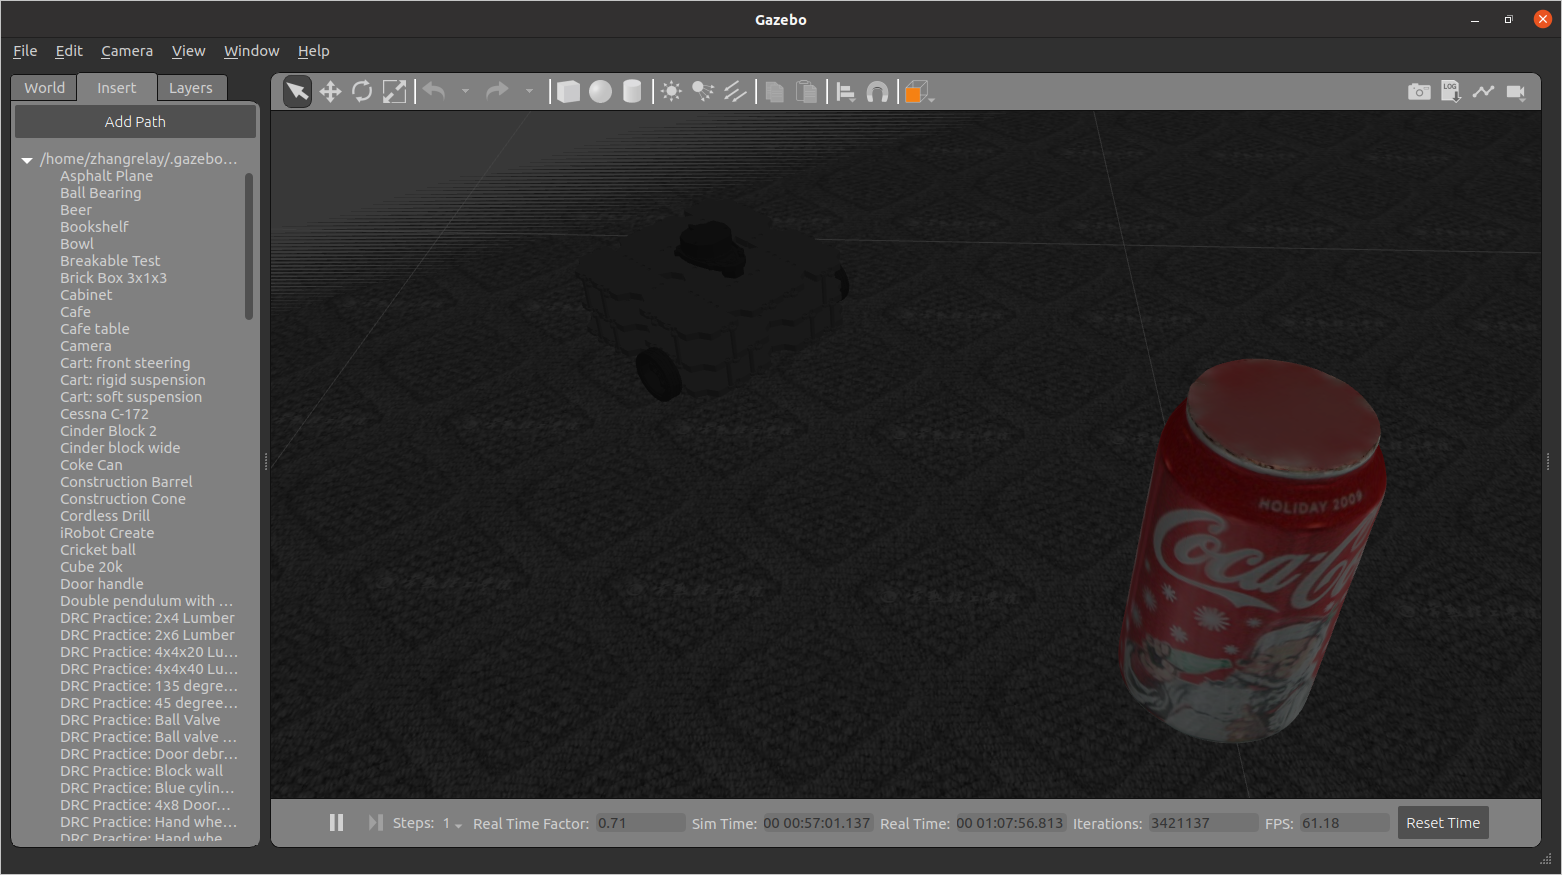Select the Bookshelf model

click(94, 227)
